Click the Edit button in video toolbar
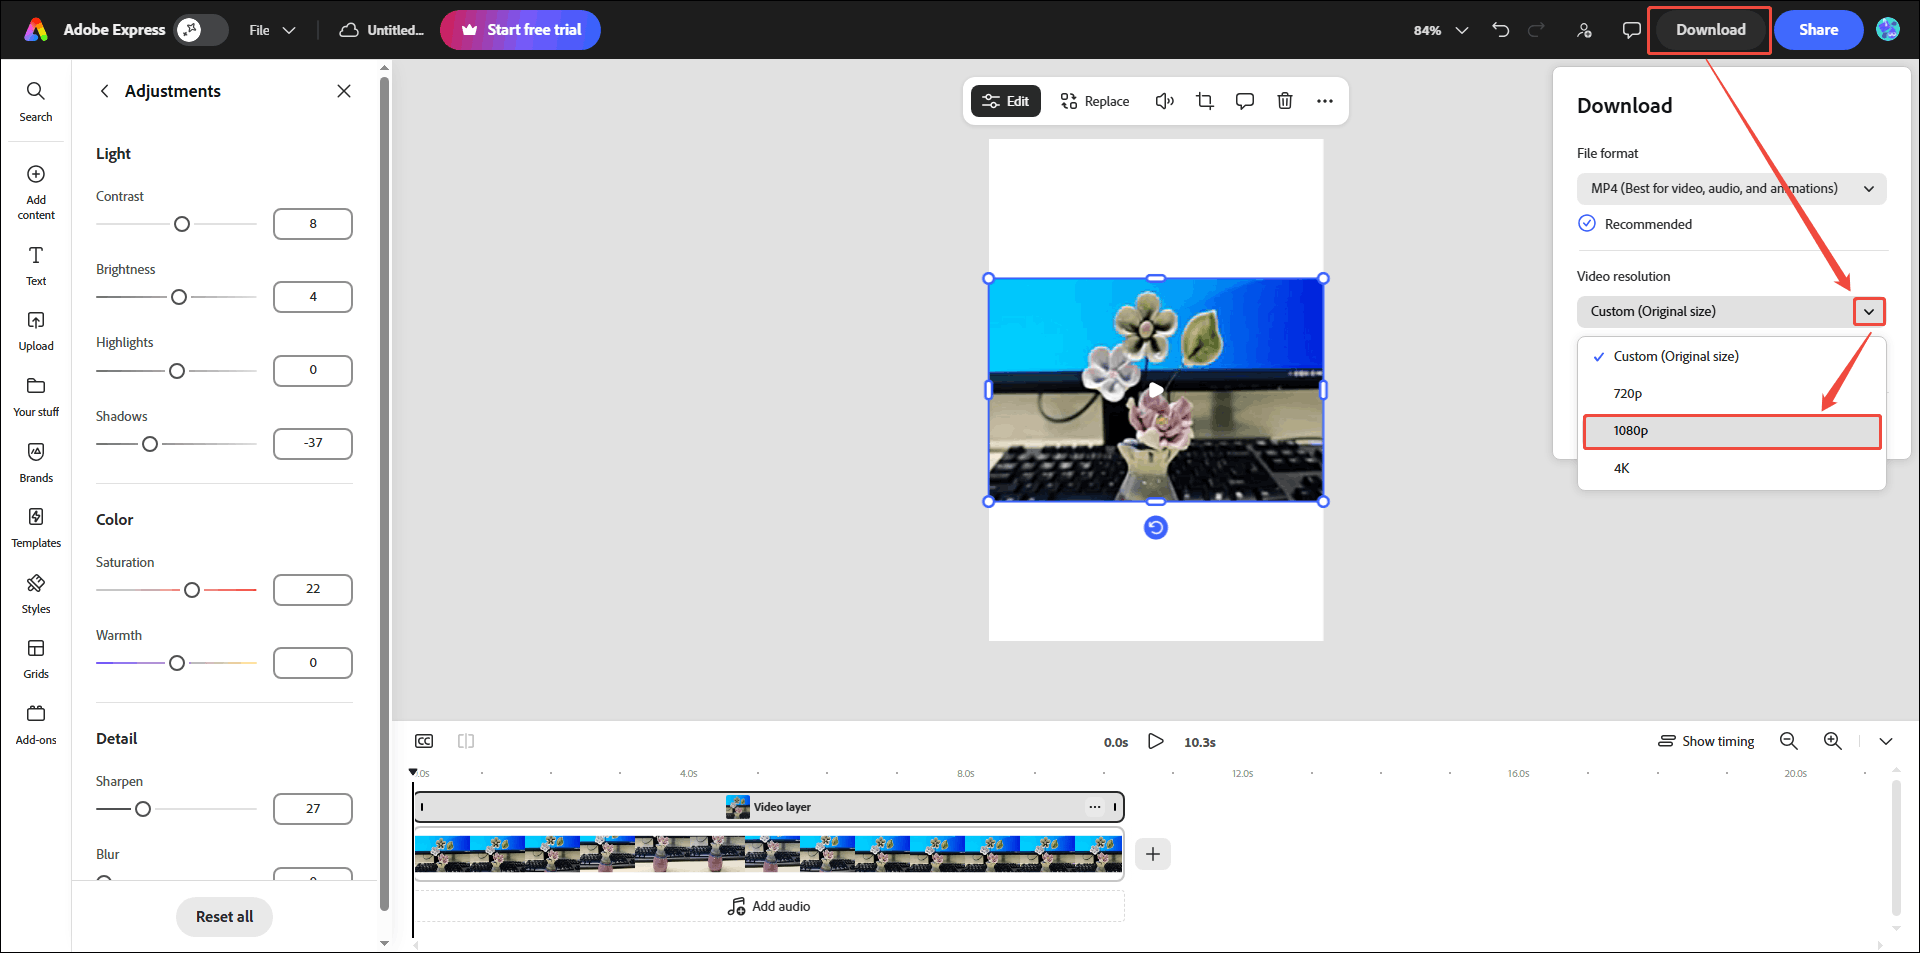 (1006, 101)
